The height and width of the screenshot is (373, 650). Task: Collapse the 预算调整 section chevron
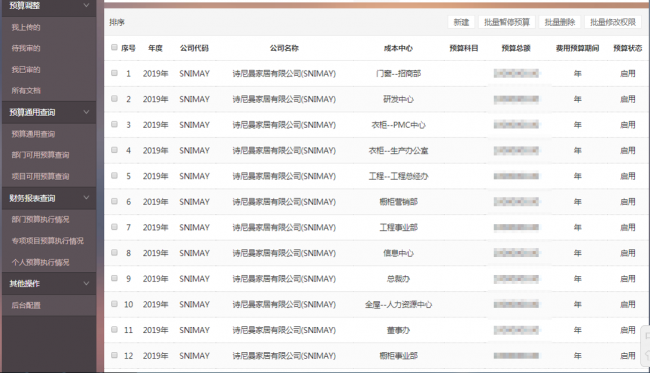tap(86, 5)
